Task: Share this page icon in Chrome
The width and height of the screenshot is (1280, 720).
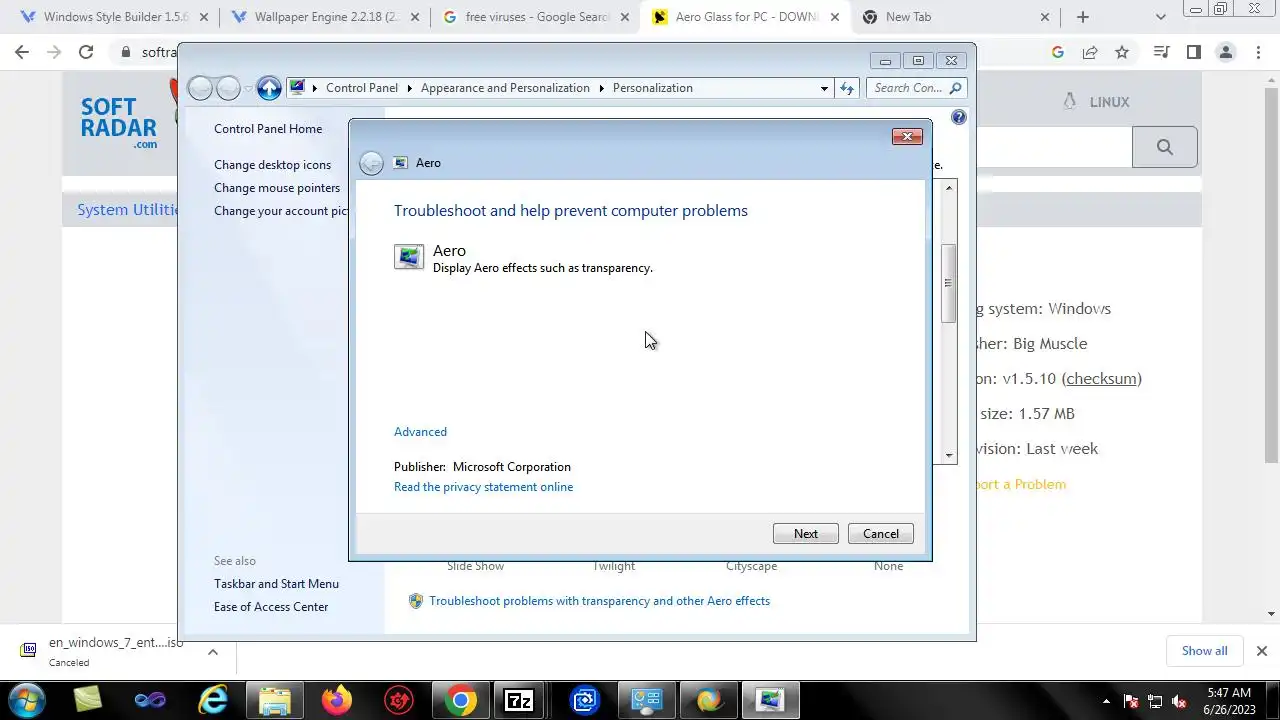Action: pos(1090,52)
